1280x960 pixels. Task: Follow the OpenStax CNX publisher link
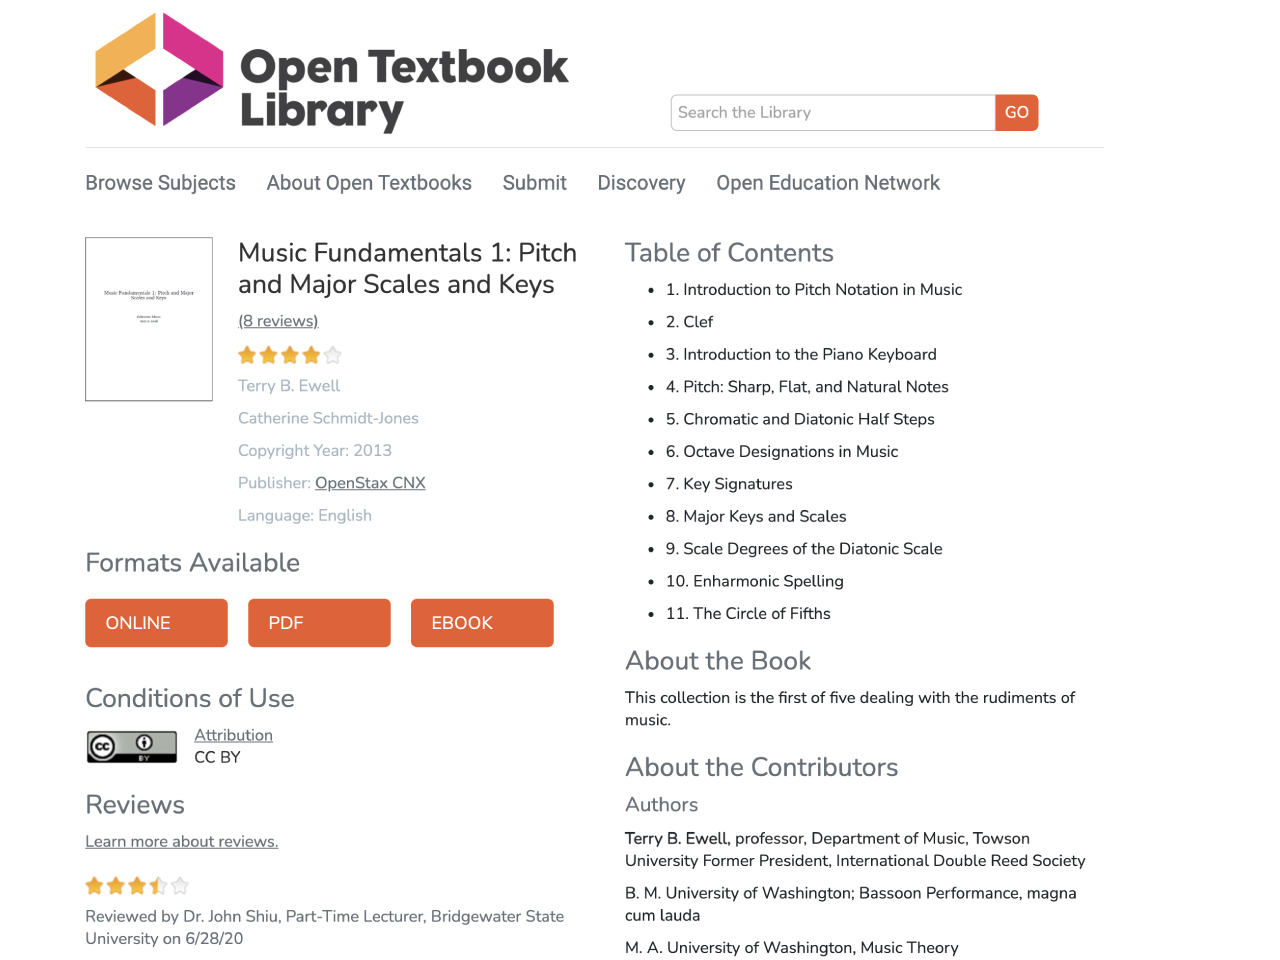[370, 483]
